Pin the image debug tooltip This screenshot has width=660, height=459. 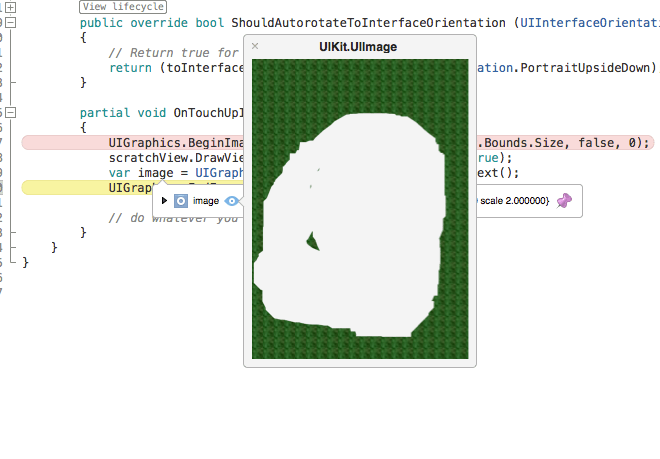pyautogui.click(x=565, y=201)
